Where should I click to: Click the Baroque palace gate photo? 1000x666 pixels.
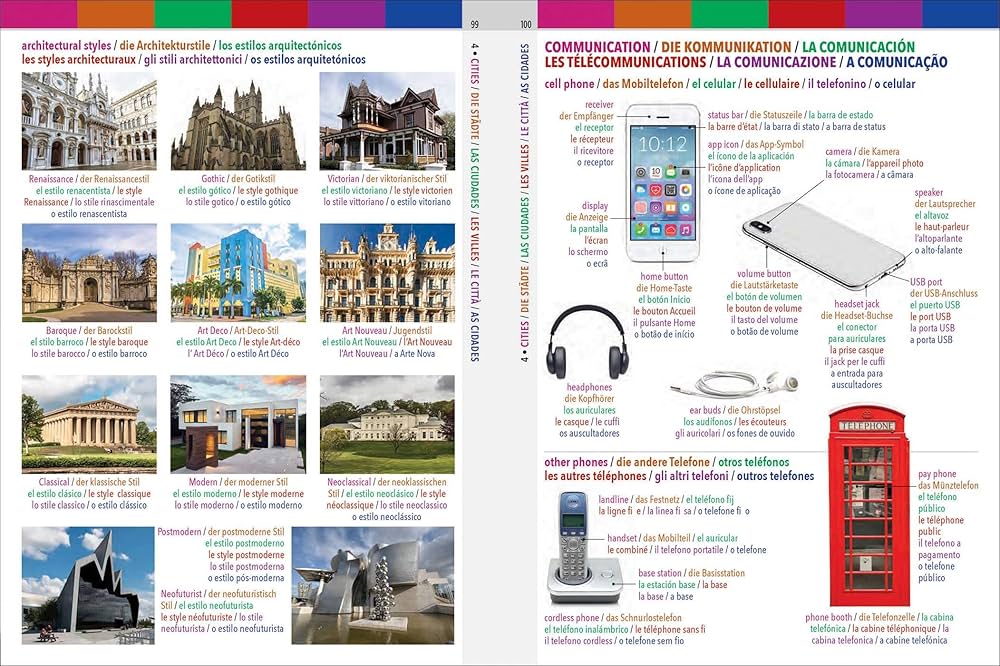coord(89,272)
